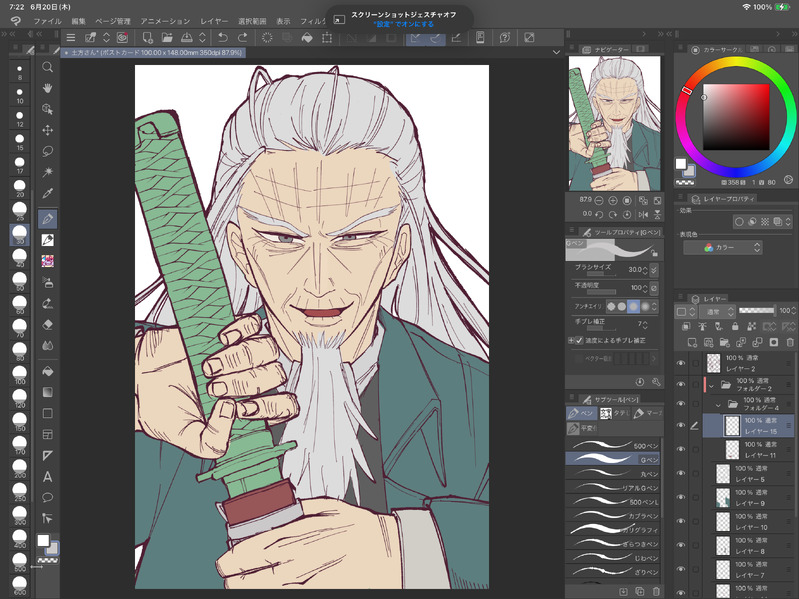799x599 pixels.
Task: Choose the Text tool
Action: coord(47,476)
